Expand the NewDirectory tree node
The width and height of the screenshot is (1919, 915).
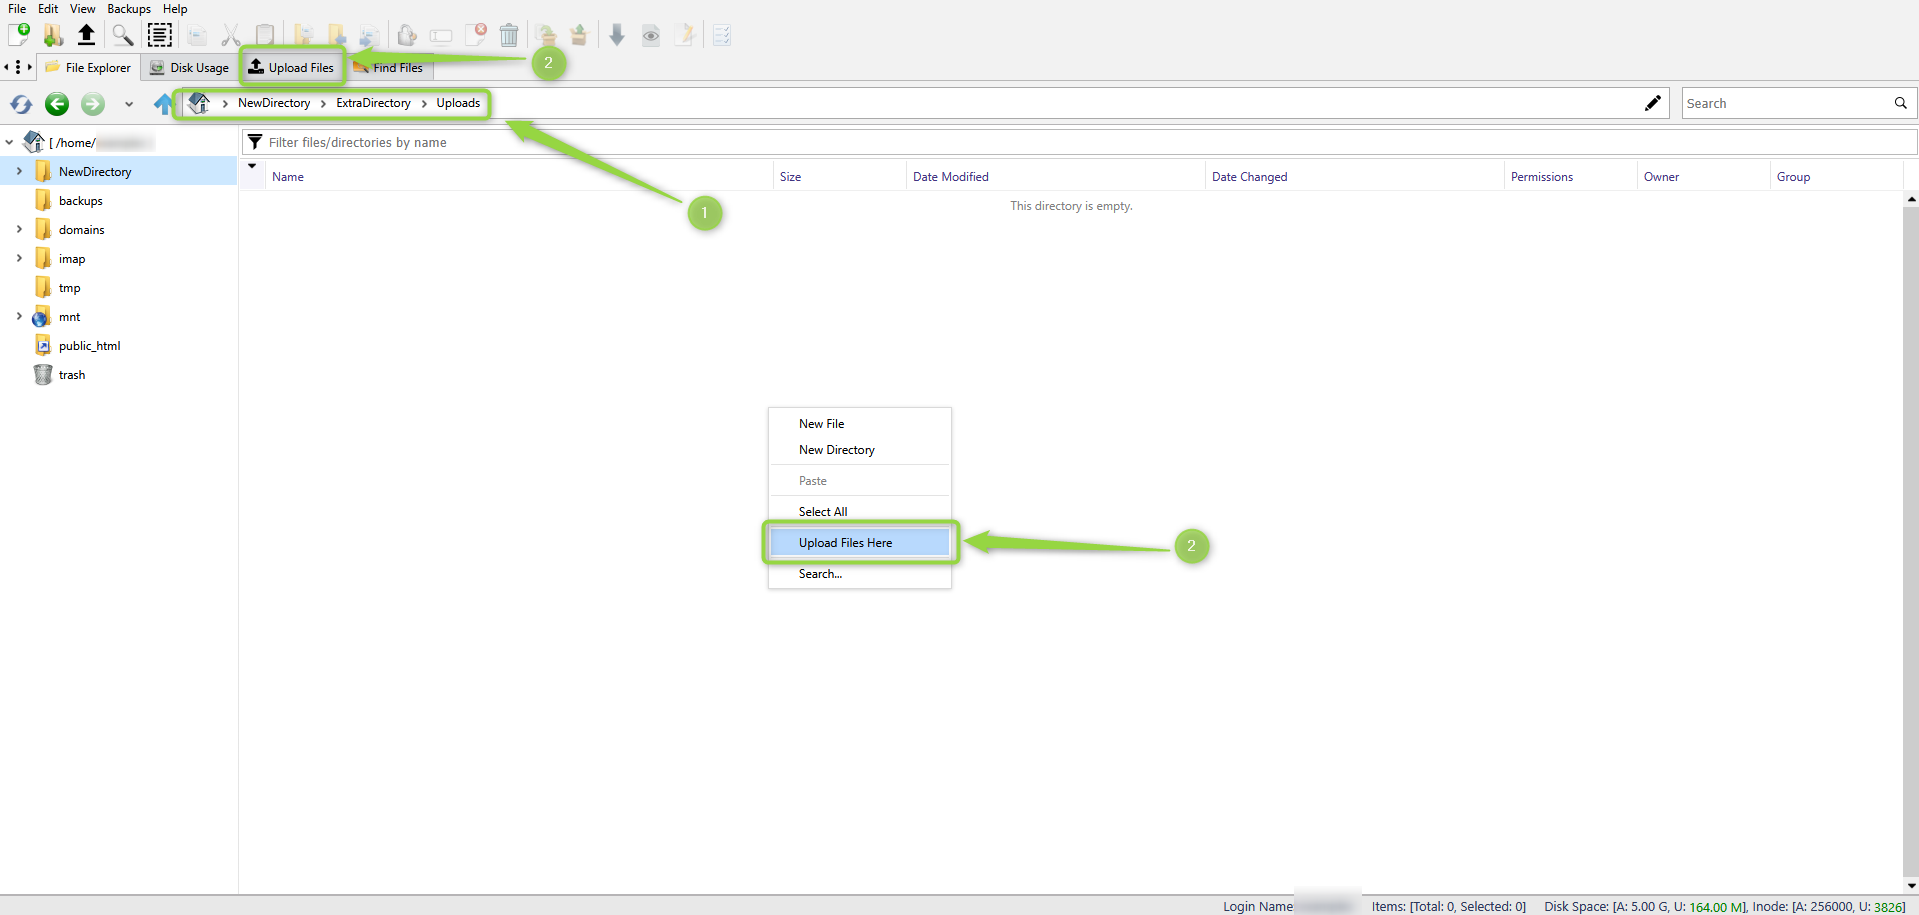[x=19, y=171]
